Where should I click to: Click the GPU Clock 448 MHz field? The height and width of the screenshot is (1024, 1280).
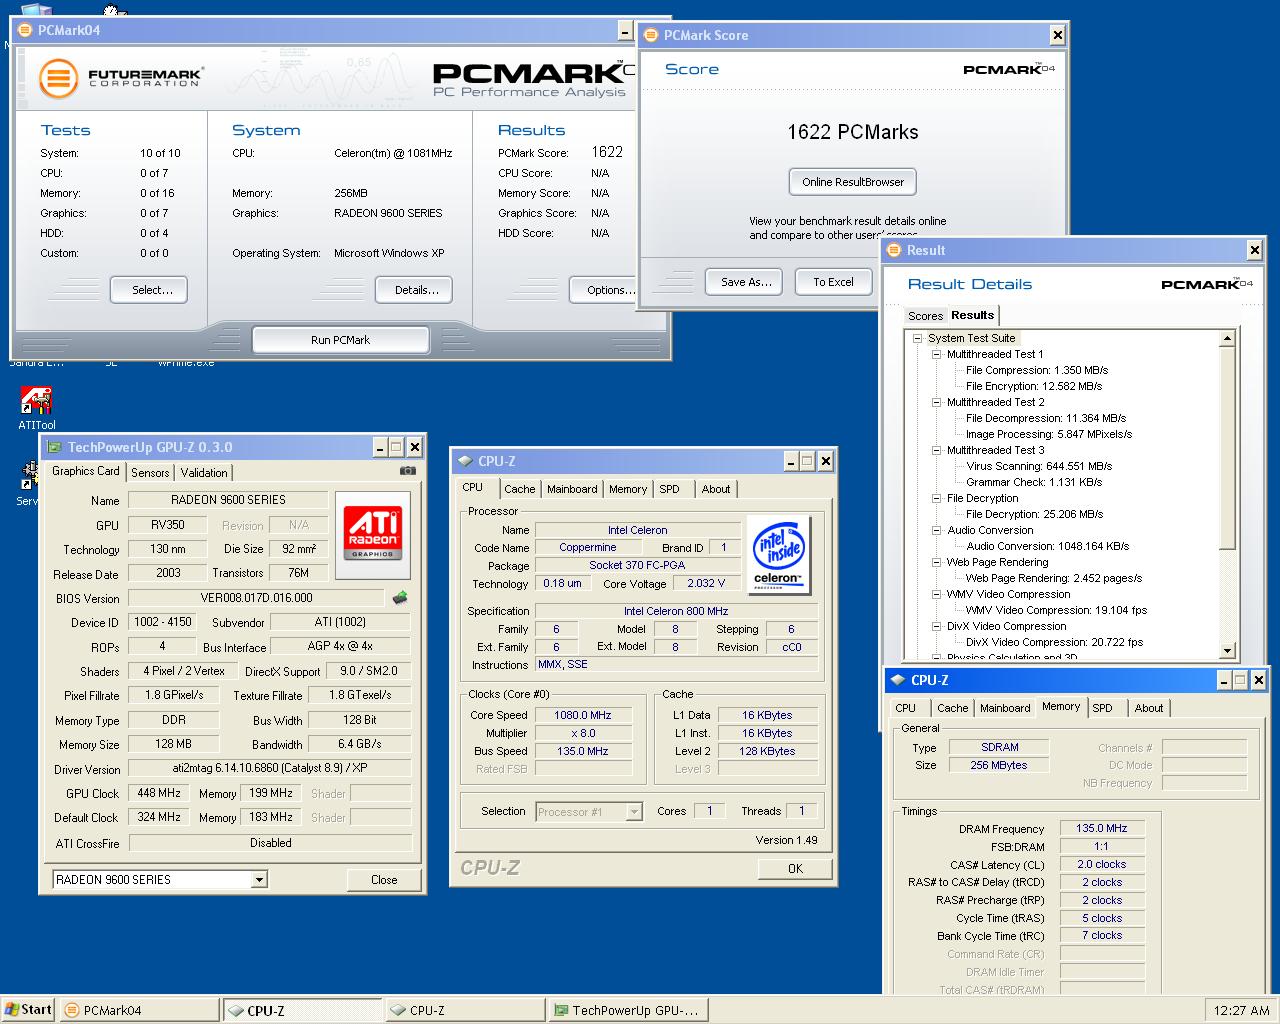coord(160,793)
